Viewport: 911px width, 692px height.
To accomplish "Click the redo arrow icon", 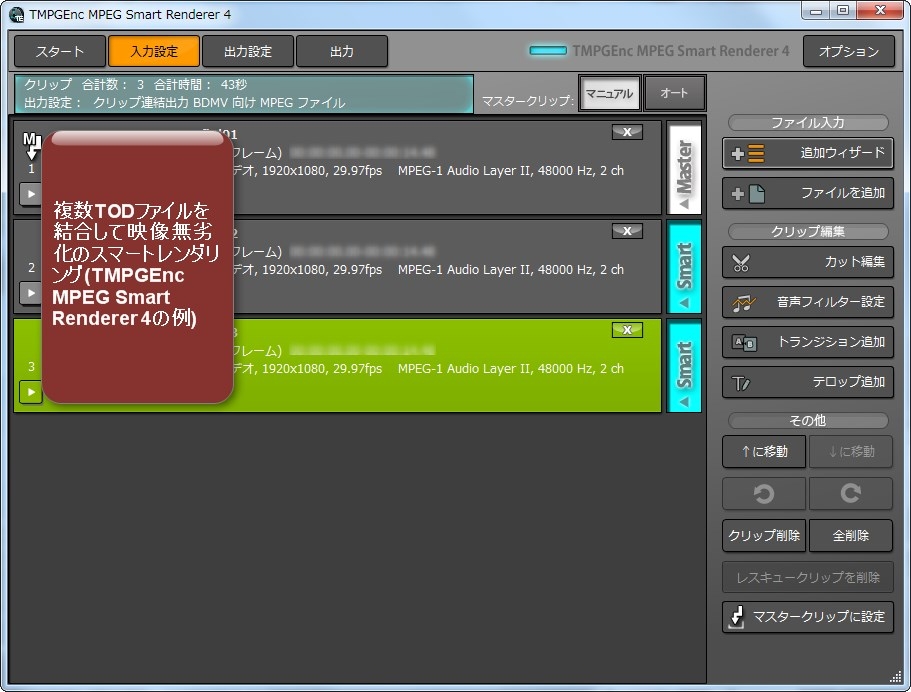I will click(851, 494).
